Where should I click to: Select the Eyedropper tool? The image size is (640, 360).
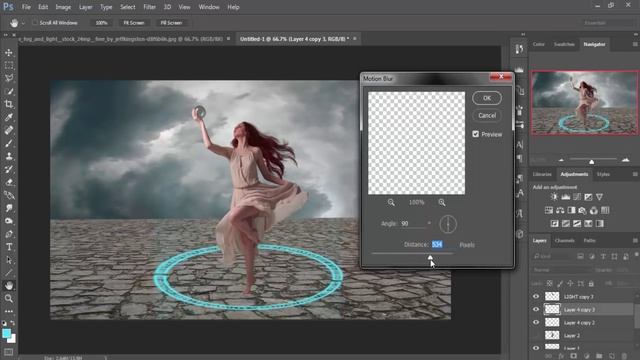9,117
